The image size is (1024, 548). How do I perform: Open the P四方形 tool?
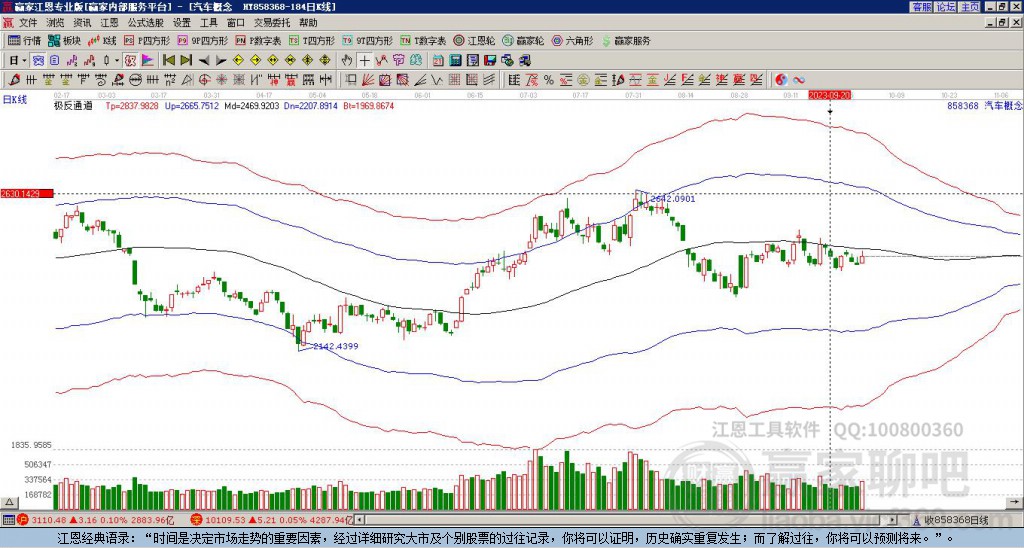[x=147, y=40]
